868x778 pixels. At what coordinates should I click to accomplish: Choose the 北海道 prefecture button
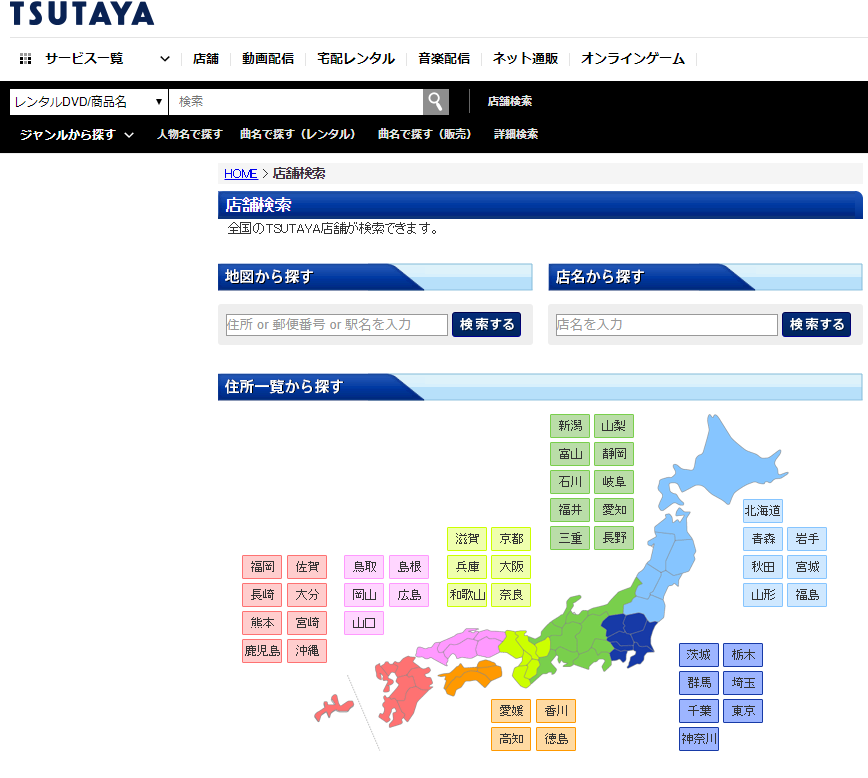(x=763, y=511)
